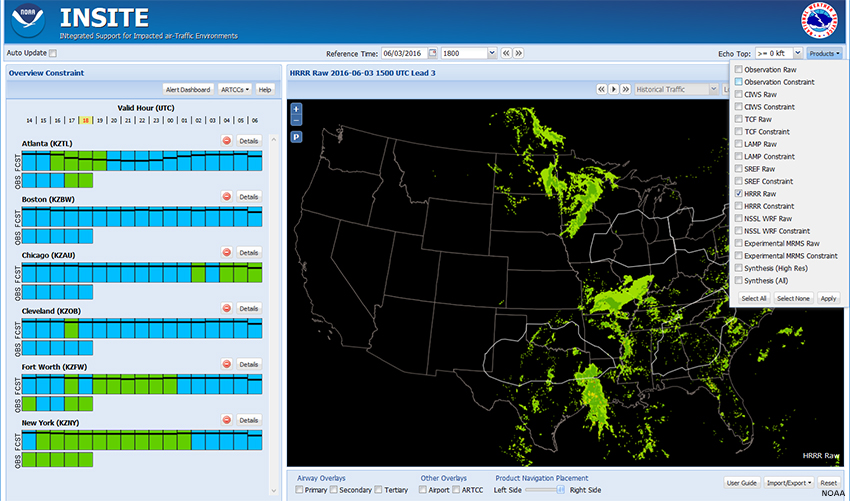Click the National Weather Service logo

(x=819, y=21)
